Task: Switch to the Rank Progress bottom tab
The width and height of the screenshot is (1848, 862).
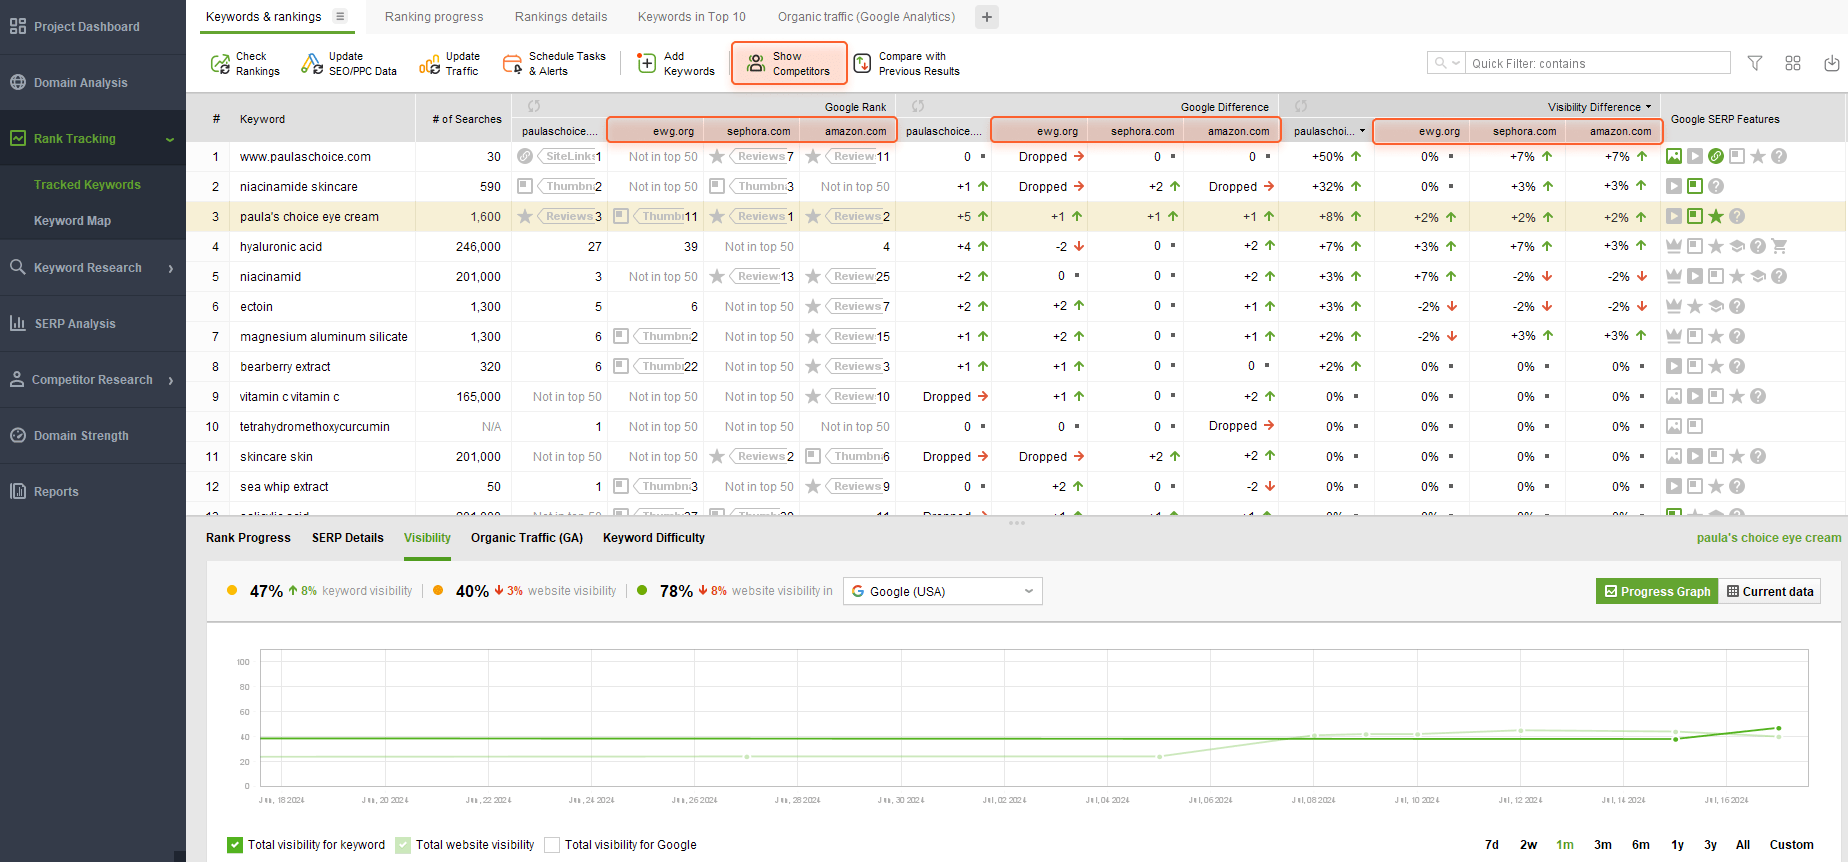Action: pos(248,538)
